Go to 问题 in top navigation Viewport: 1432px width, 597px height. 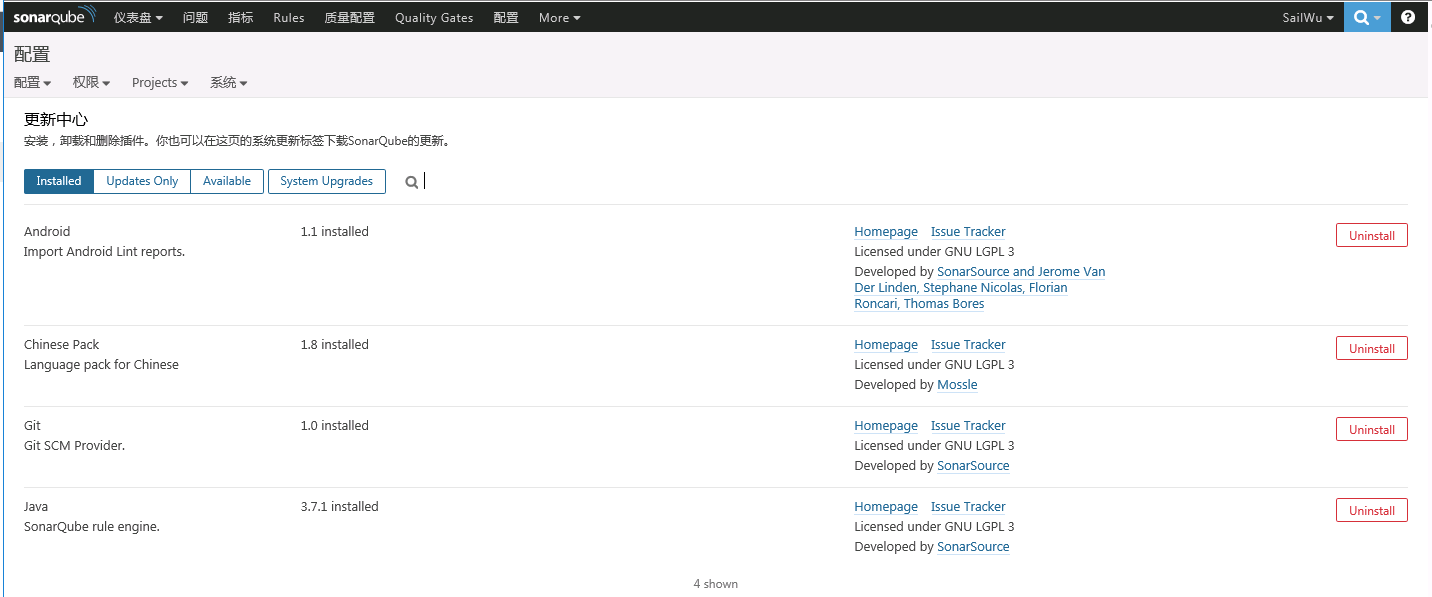195,18
